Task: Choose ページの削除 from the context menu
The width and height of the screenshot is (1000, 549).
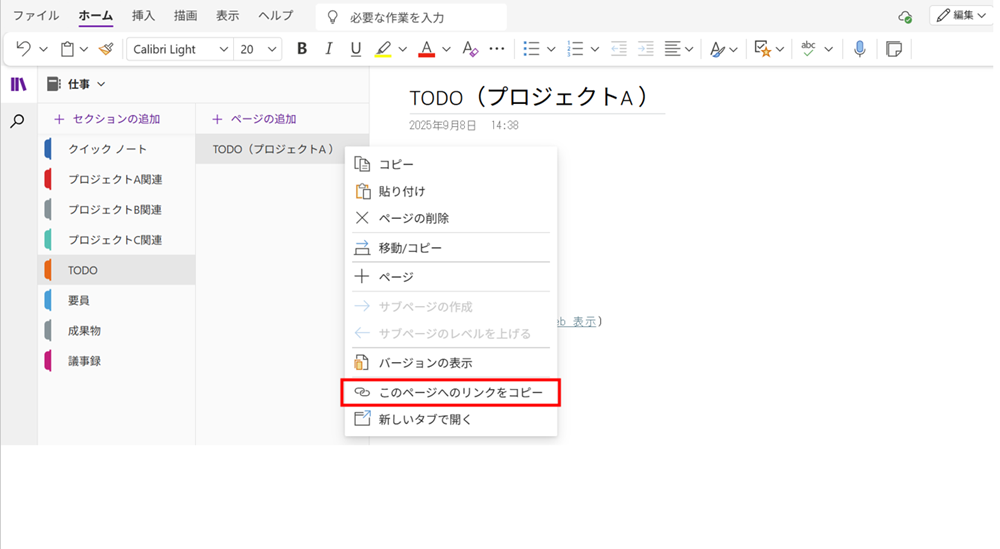Action: [x=451, y=218]
